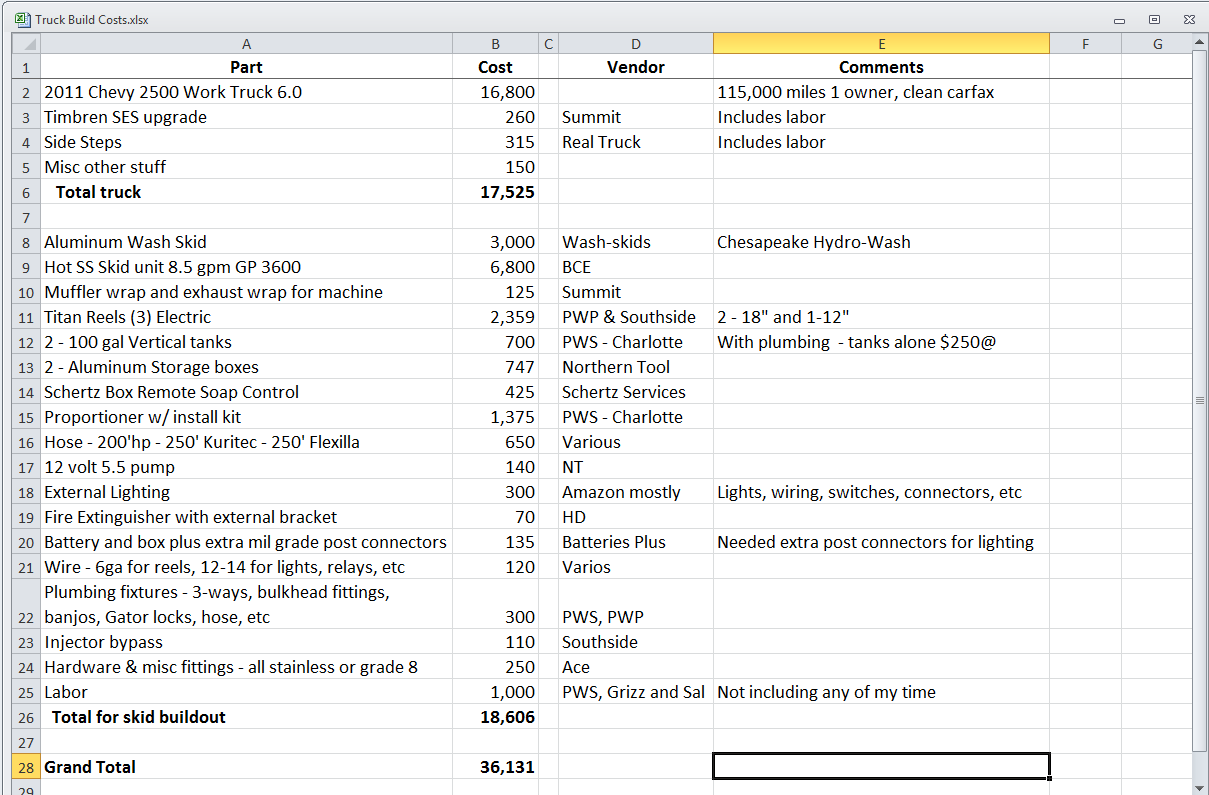Select 'Aluminum Wash Skid' cell
This screenshot has height=795, width=1209.
click(x=246, y=242)
